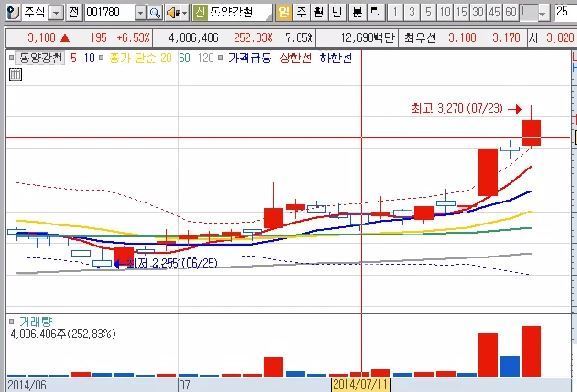Click the green 신 badge button
The image size is (577, 392).
coord(200,13)
